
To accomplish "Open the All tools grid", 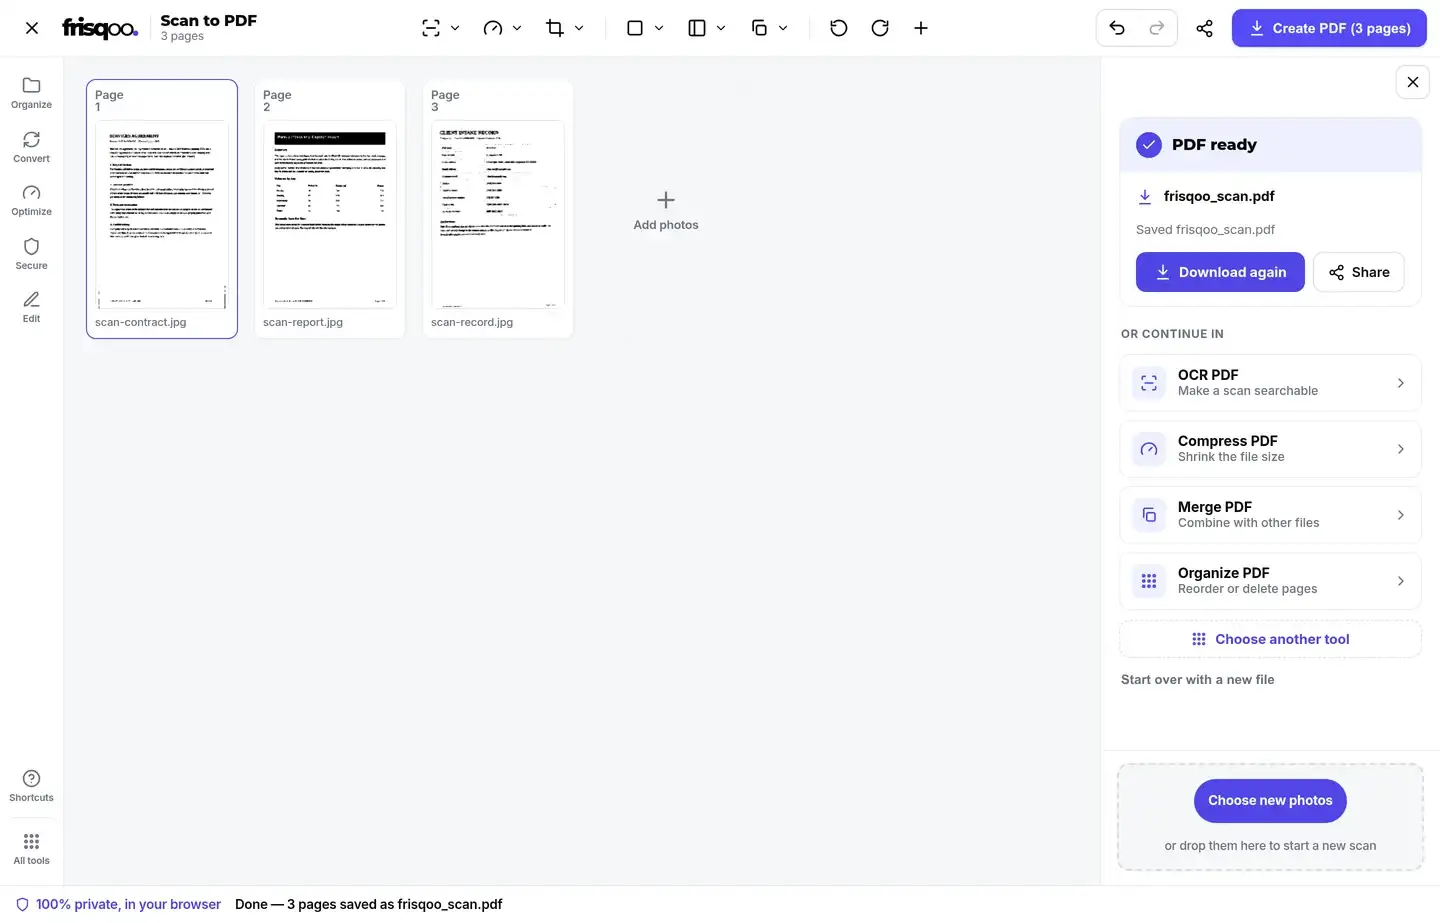I will tap(31, 848).
